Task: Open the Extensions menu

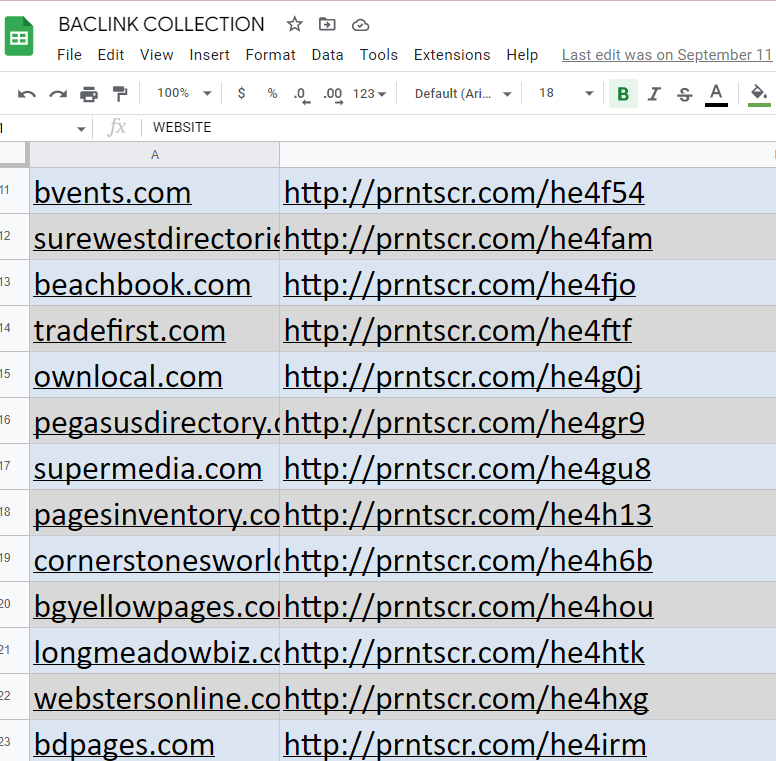Action: pos(452,55)
